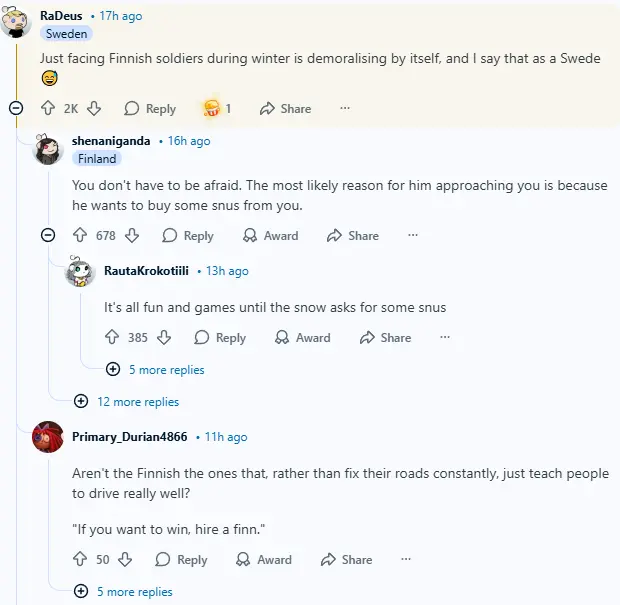
Task: Reply to shenaniganda's comment
Action: tap(188, 235)
